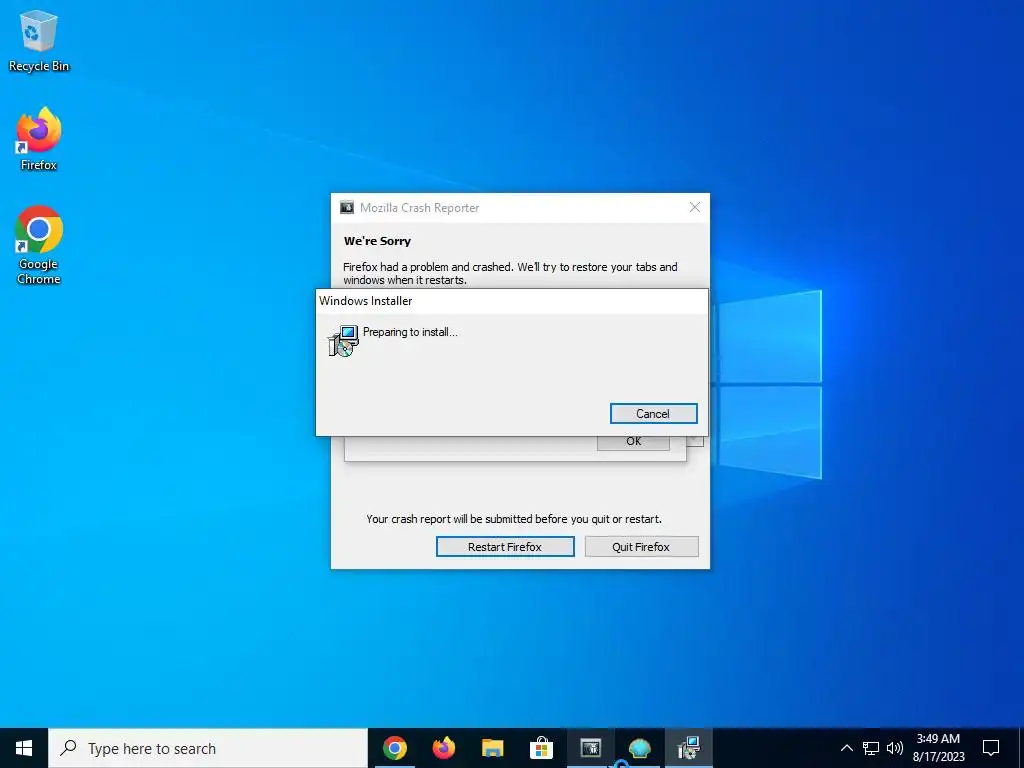Click the 'Preparing to install...' text
Screen dimensions: 1024x768
(410, 332)
